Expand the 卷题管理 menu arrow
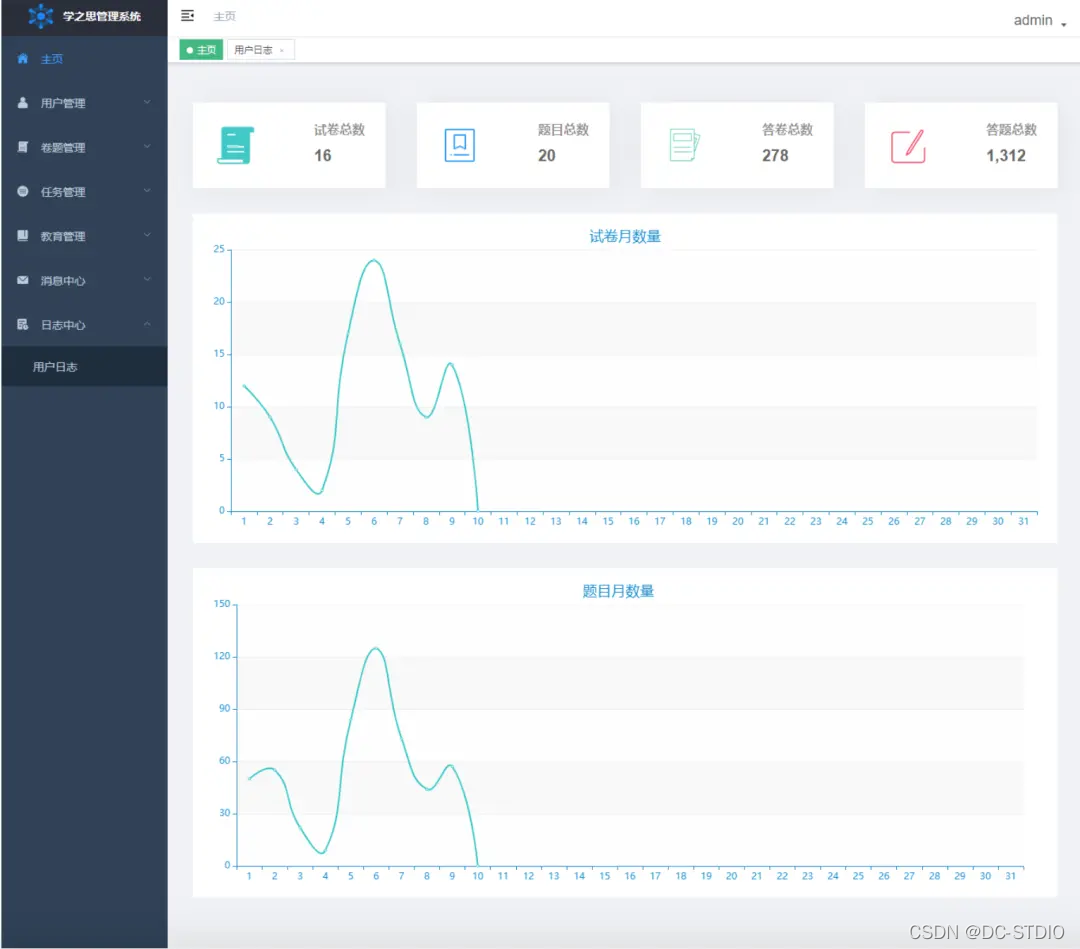This screenshot has height=949, width=1080. (147, 147)
